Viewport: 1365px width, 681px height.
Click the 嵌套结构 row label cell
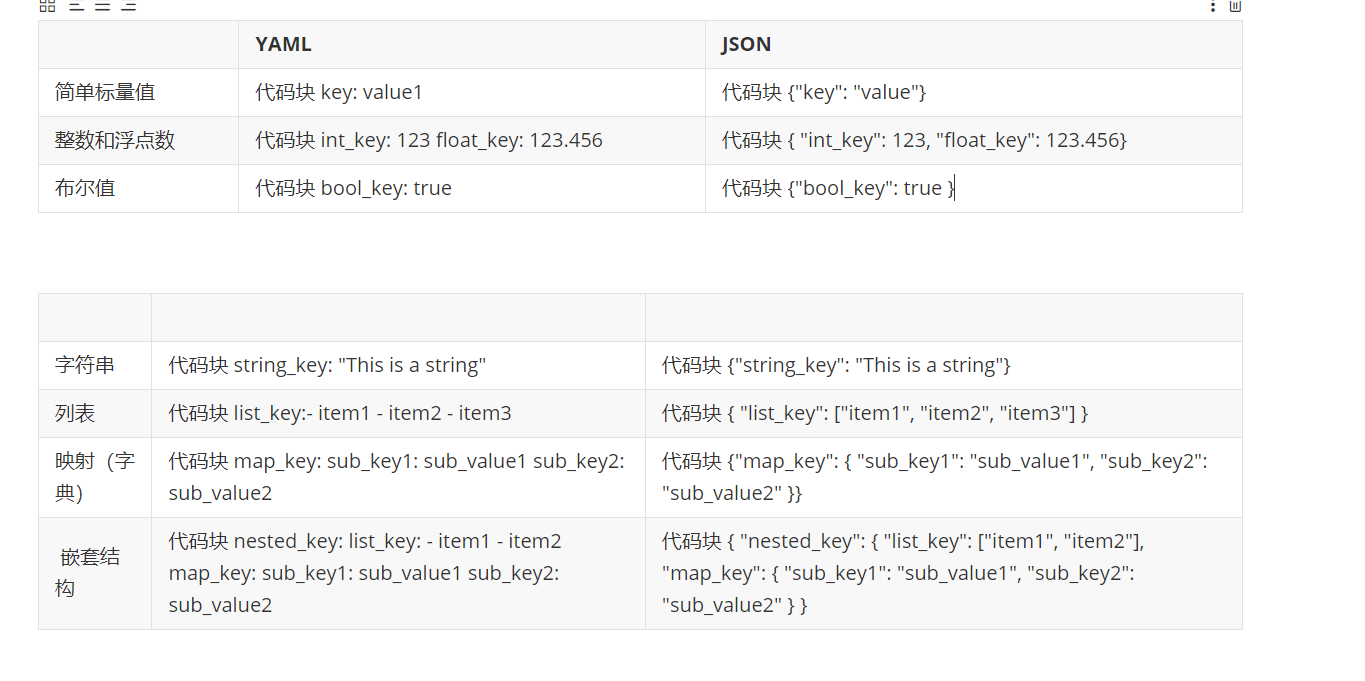click(x=95, y=573)
